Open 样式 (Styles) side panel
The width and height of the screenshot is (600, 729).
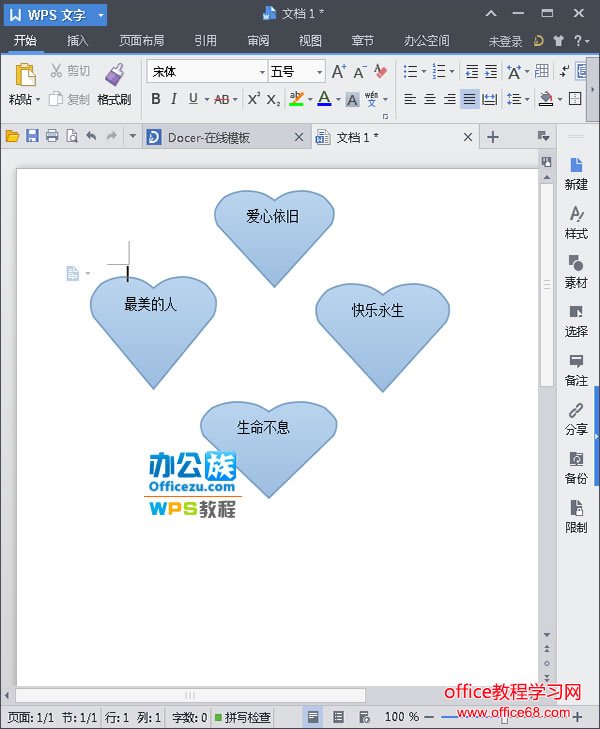(x=576, y=223)
